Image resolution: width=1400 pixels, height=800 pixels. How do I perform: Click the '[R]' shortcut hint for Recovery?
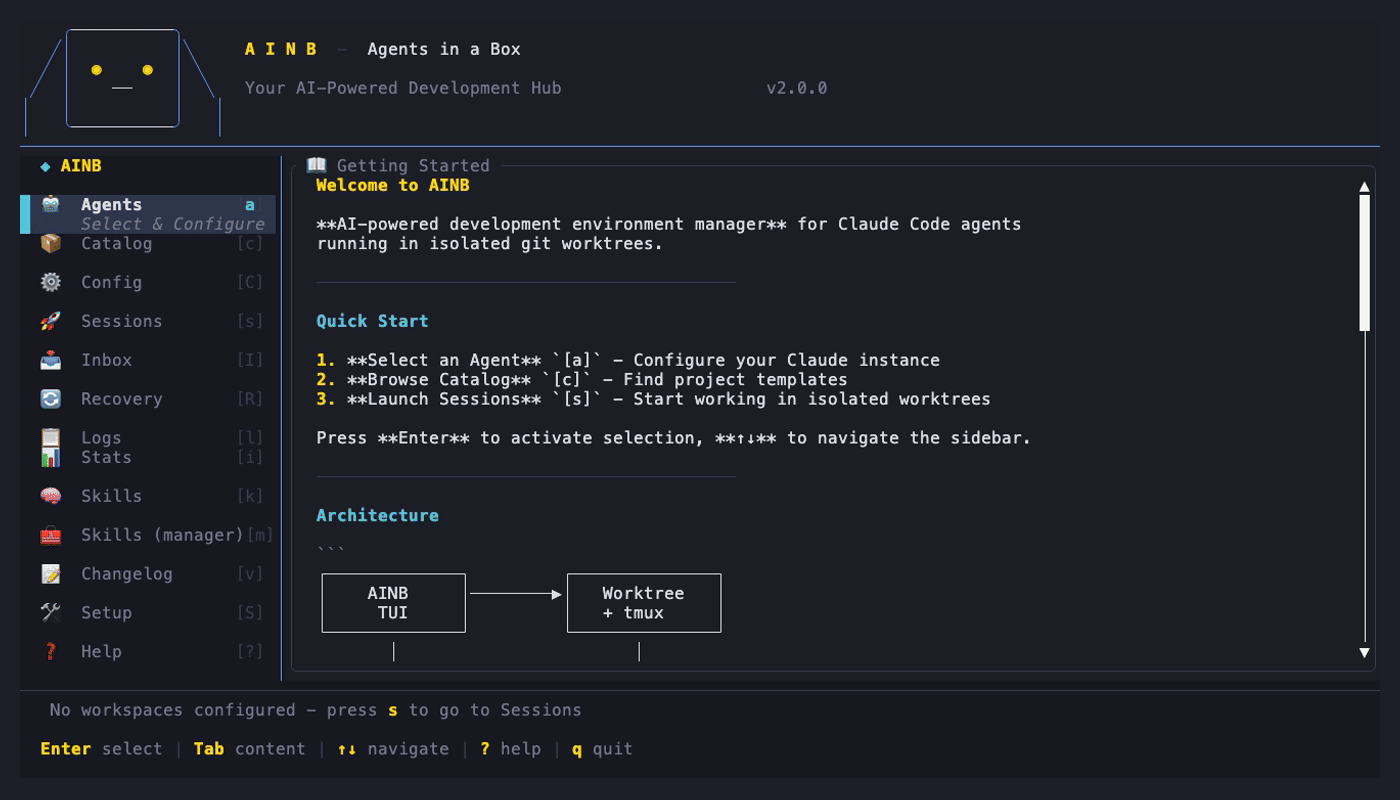pyautogui.click(x=250, y=399)
